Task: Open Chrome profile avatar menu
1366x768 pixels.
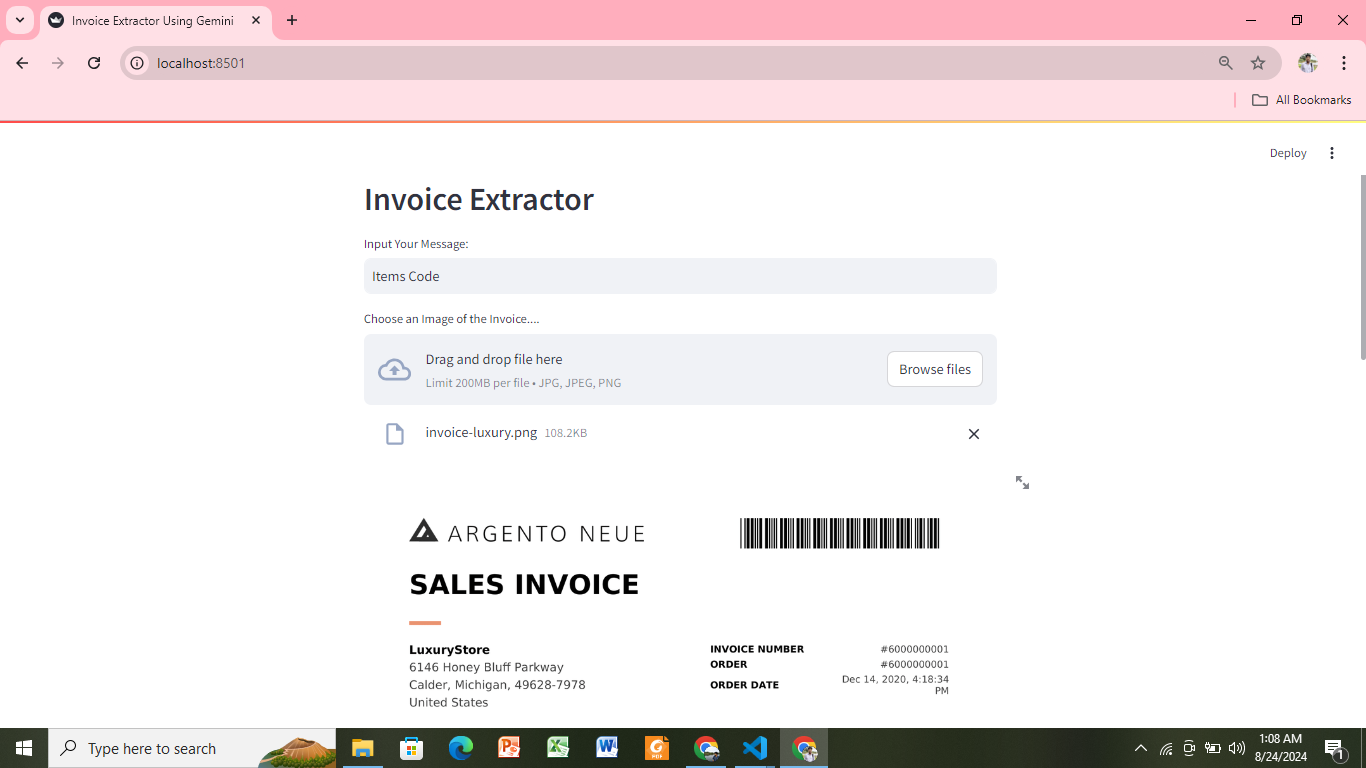Action: (1307, 63)
